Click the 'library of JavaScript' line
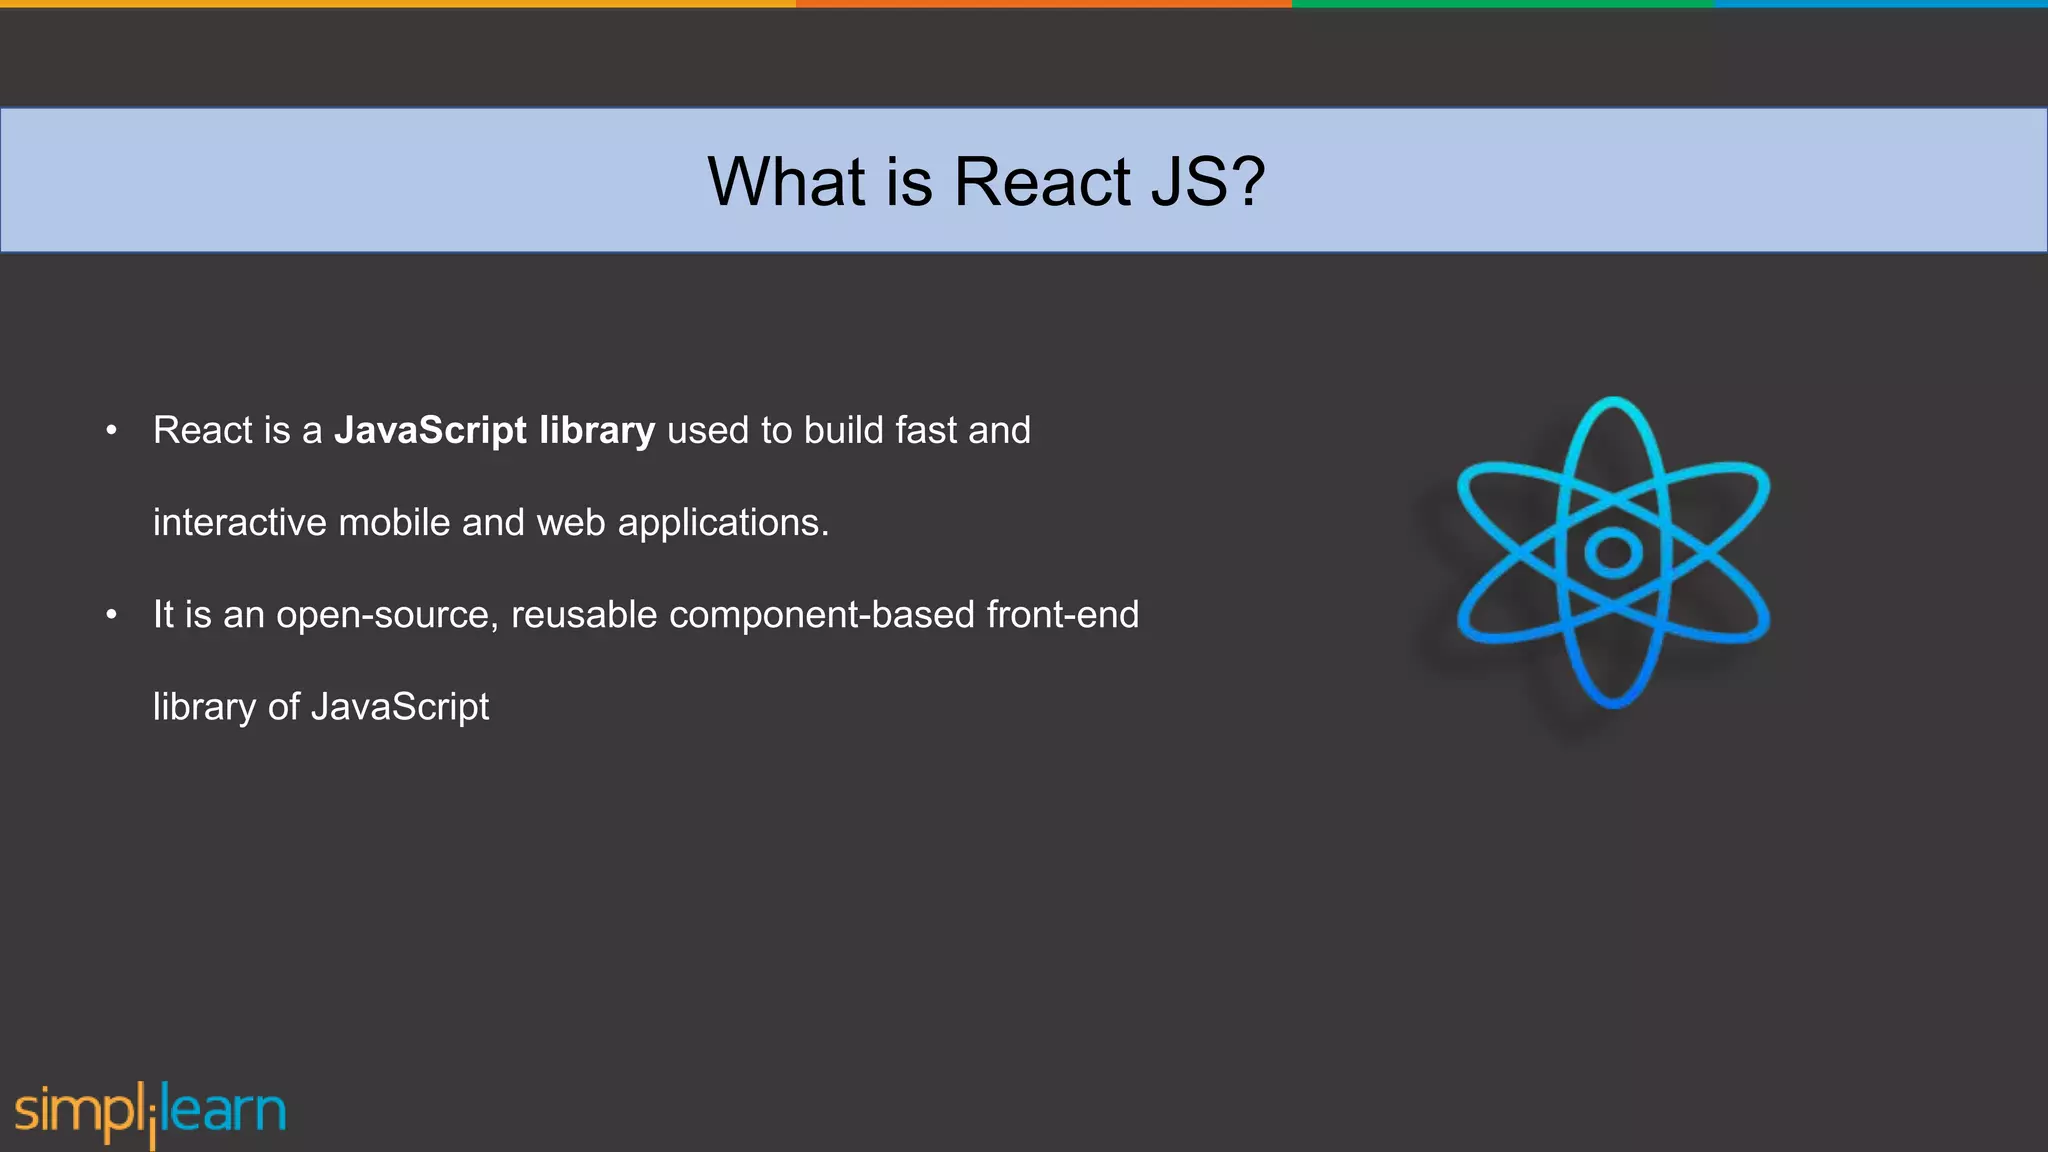Viewport: 2048px width, 1152px height. [321, 707]
